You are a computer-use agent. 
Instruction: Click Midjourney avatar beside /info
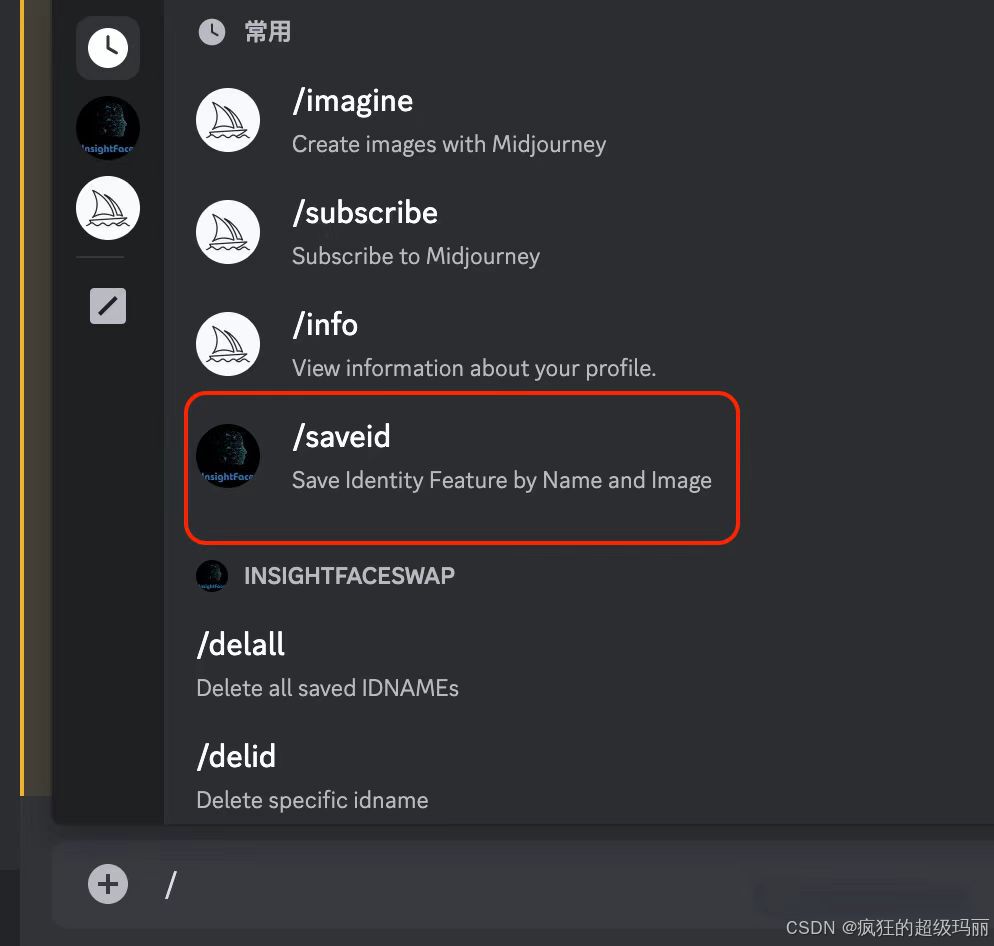[x=228, y=345]
